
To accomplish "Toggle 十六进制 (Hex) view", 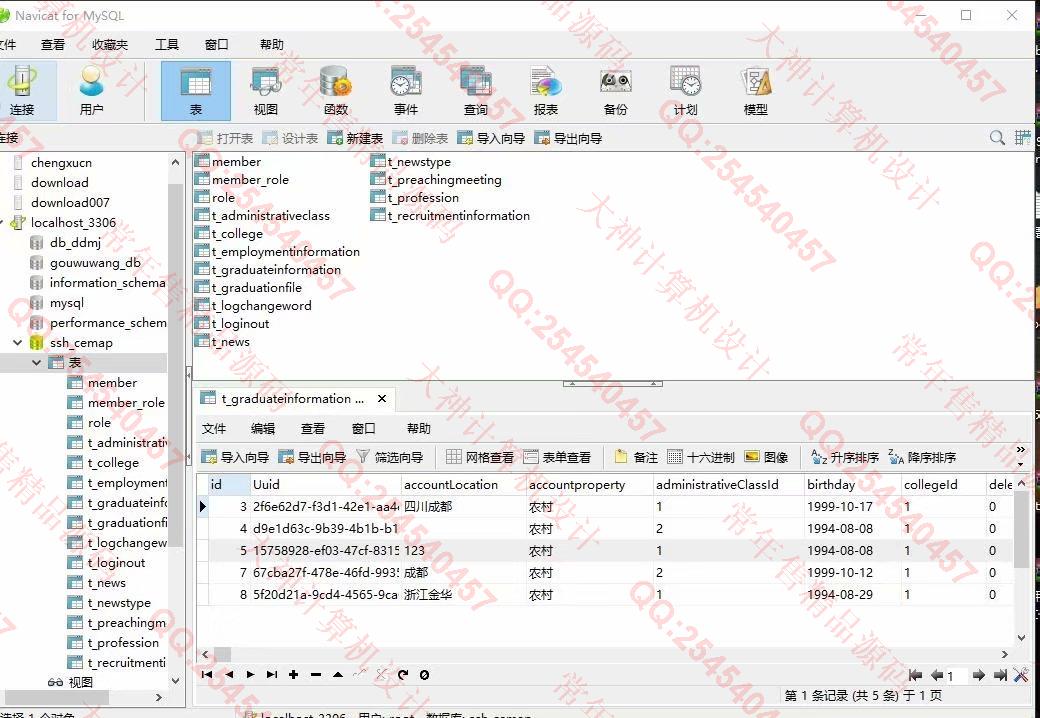I will click(x=701, y=457).
